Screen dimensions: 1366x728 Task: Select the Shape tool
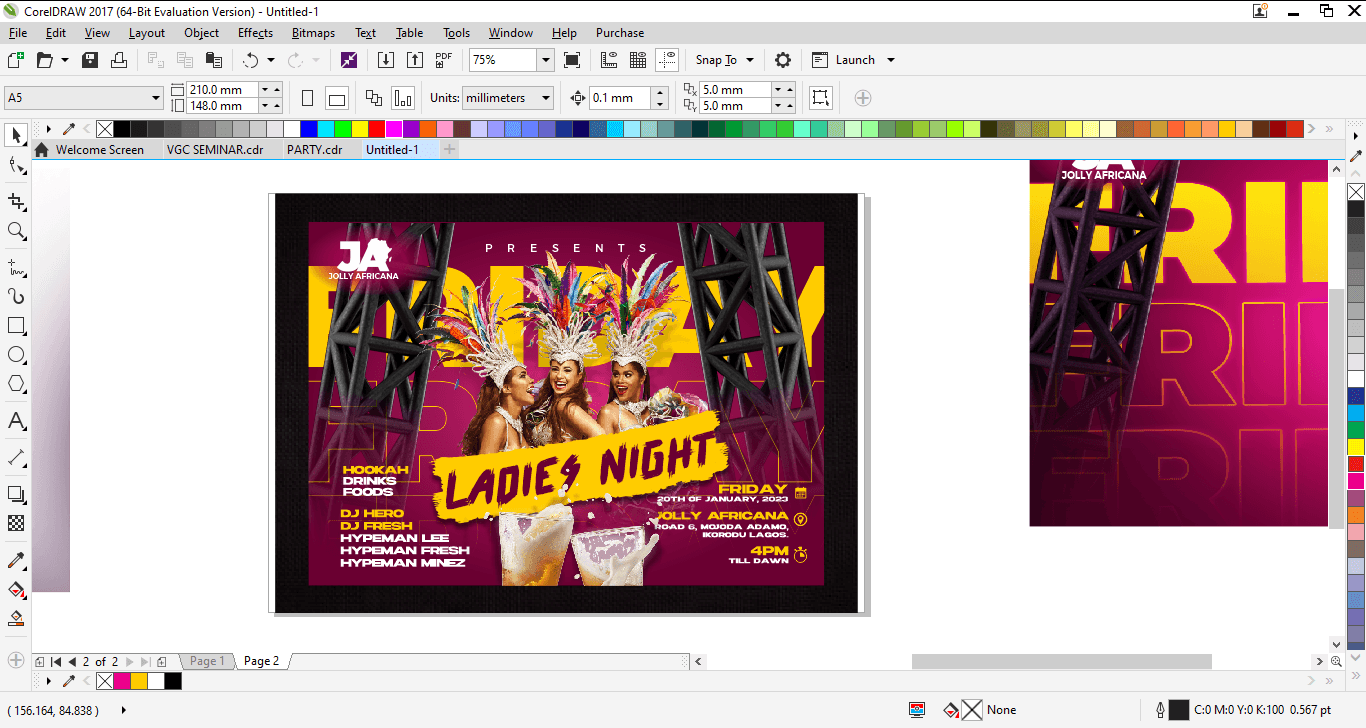click(x=16, y=166)
